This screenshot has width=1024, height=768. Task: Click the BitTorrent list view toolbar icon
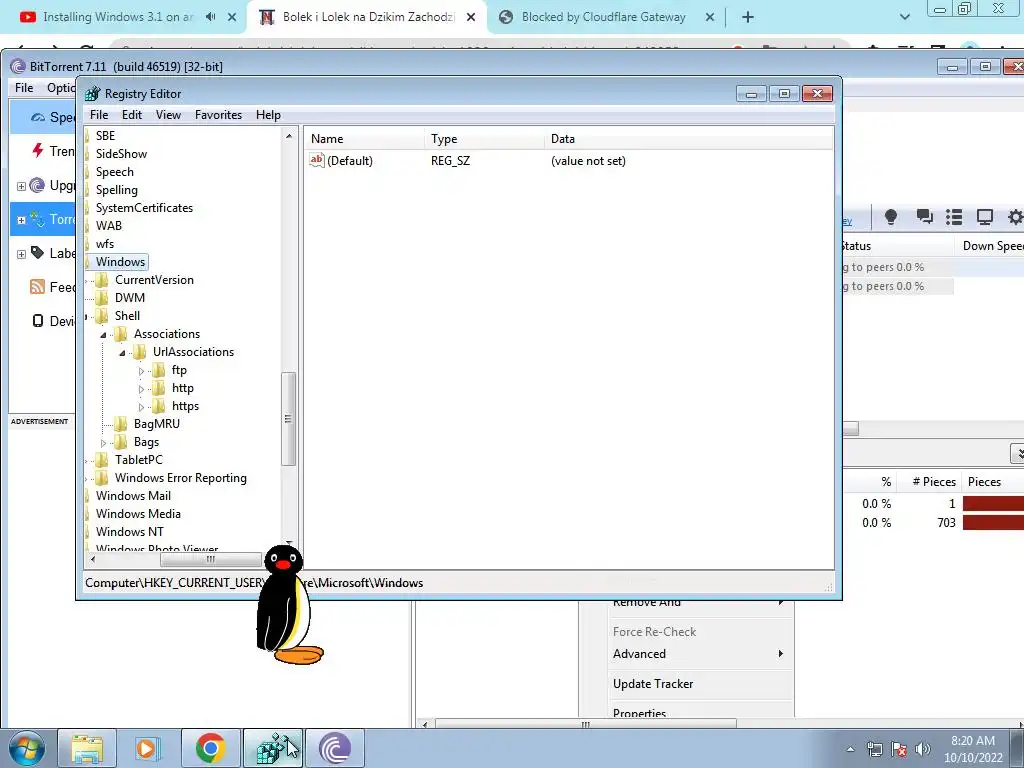(954, 217)
